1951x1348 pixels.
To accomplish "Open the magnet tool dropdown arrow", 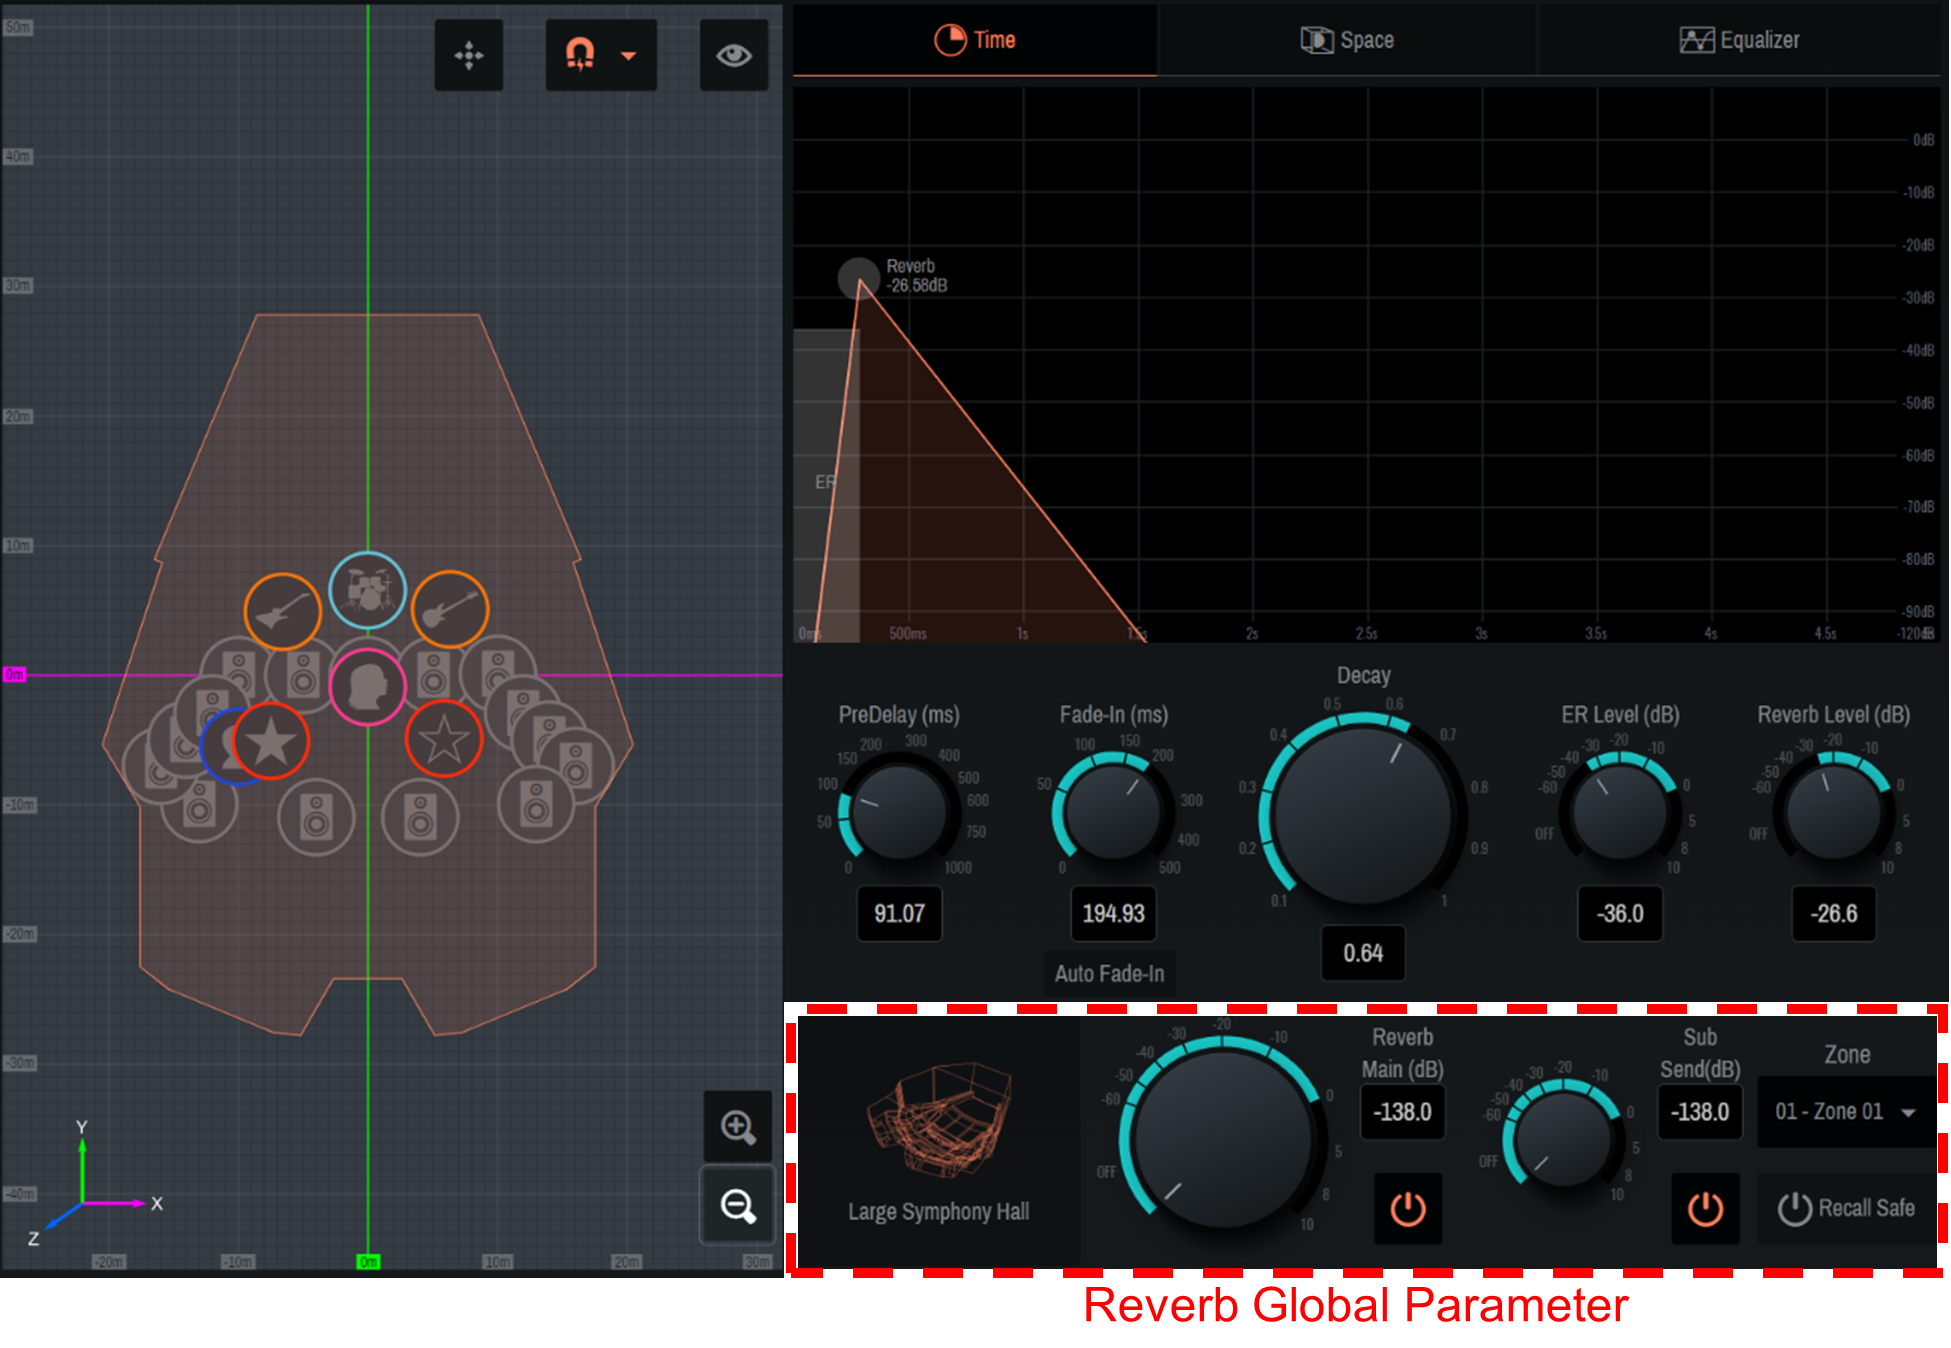I will coord(628,56).
